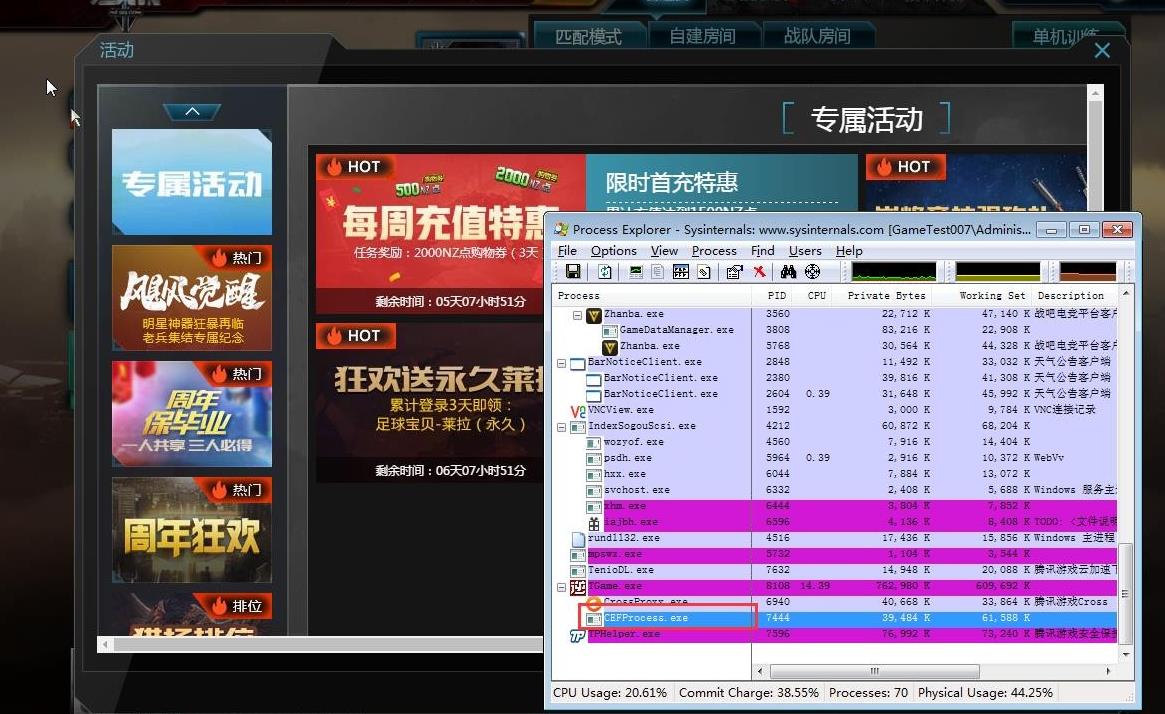Open the Process menu
The image size is (1165, 714).
click(x=714, y=251)
